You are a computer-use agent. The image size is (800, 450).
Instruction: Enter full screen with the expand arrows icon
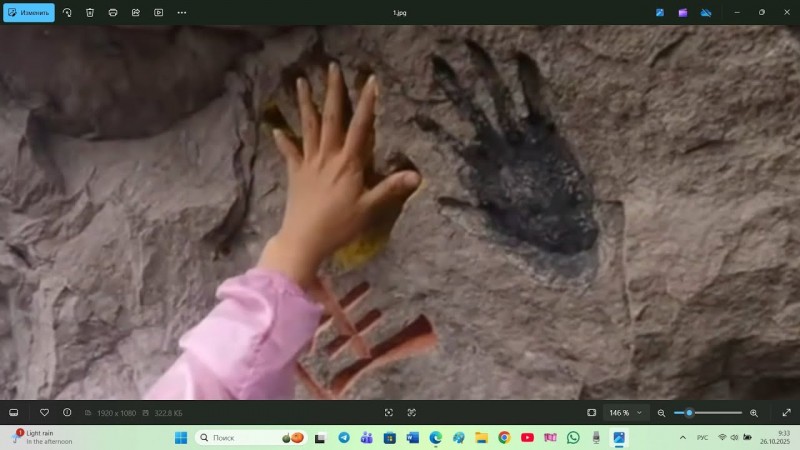786,412
